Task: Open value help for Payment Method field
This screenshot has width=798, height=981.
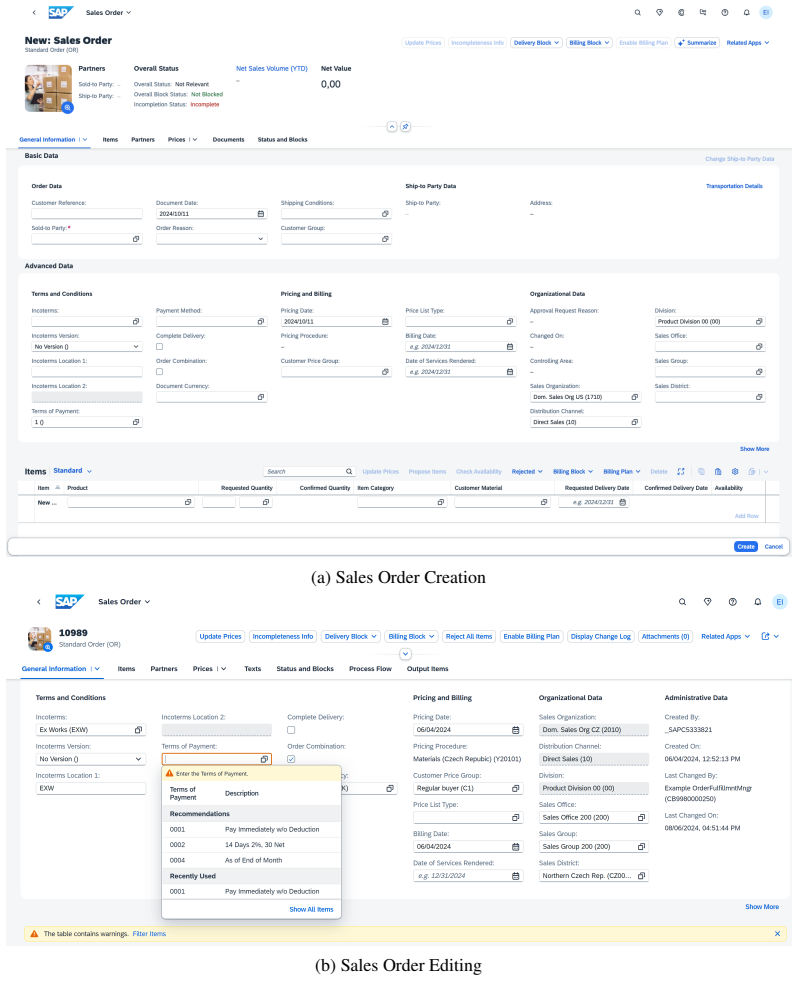Action: (x=260, y=322)
